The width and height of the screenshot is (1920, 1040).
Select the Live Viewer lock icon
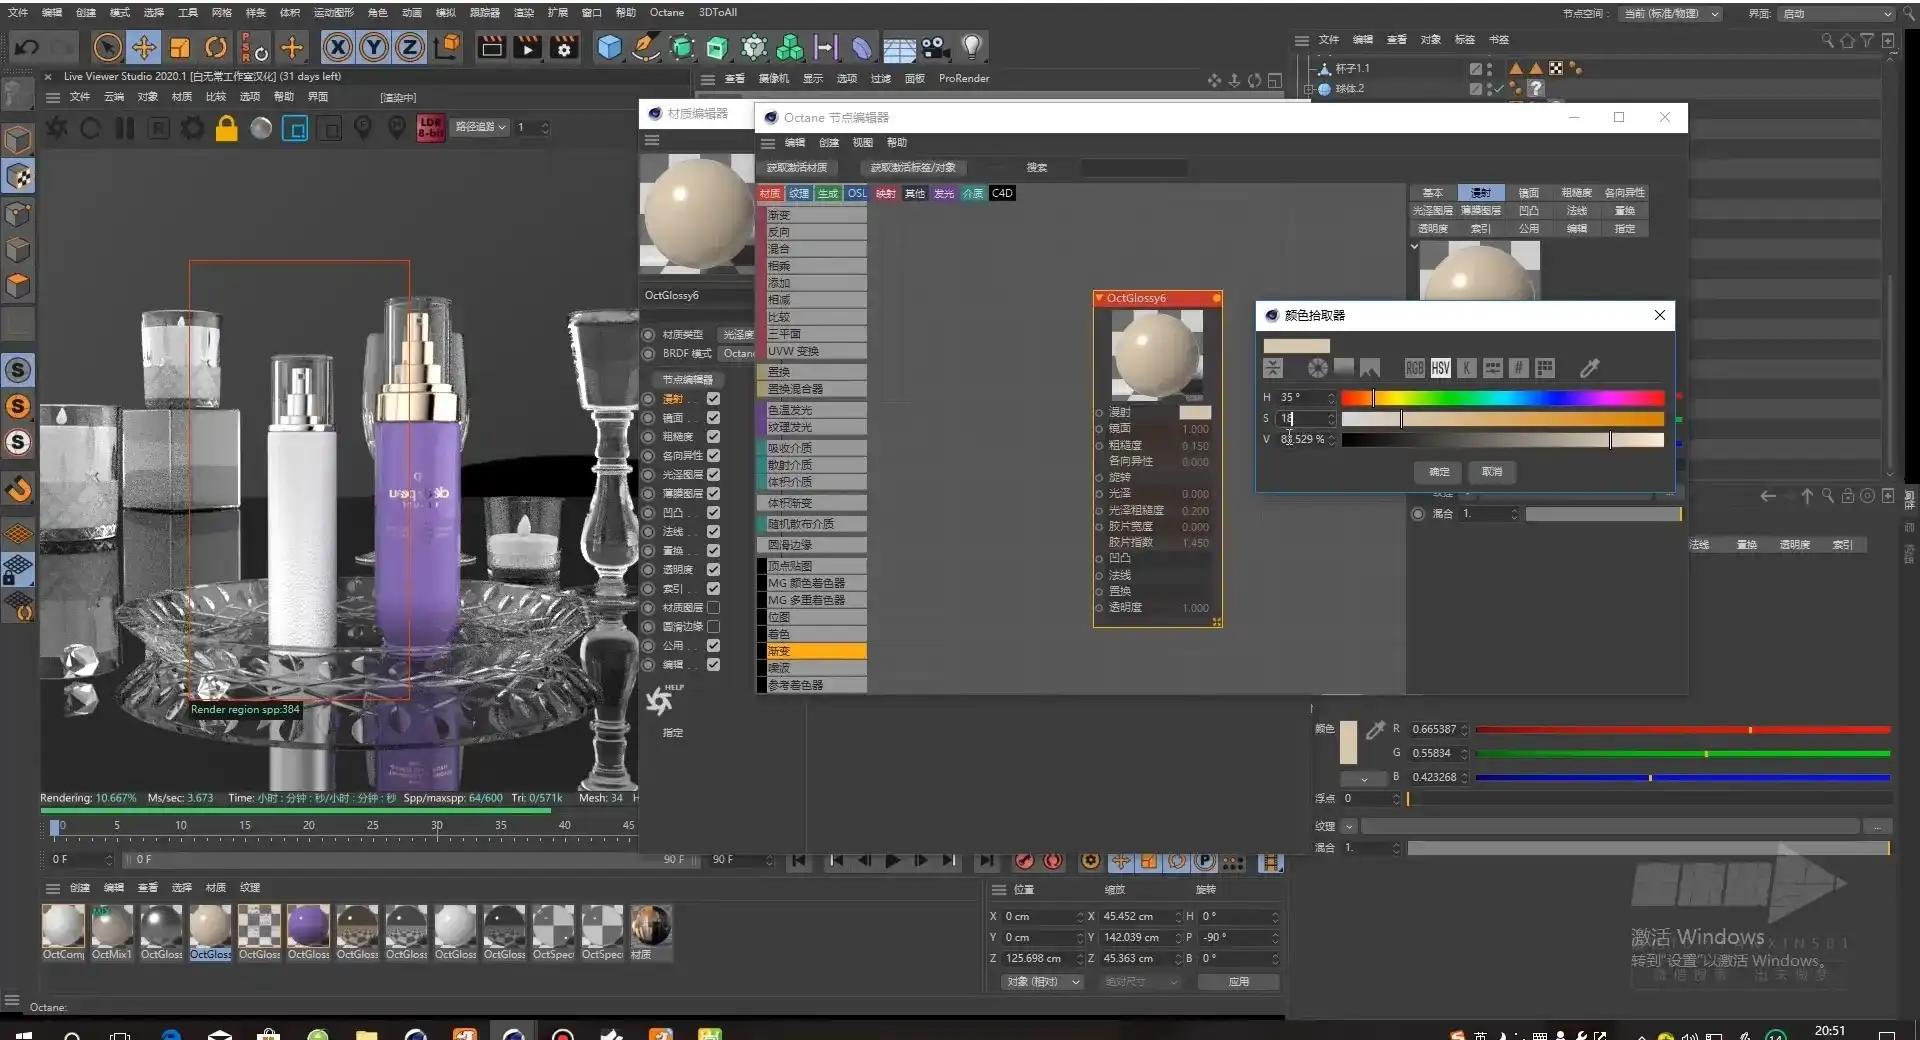[226, 127]
